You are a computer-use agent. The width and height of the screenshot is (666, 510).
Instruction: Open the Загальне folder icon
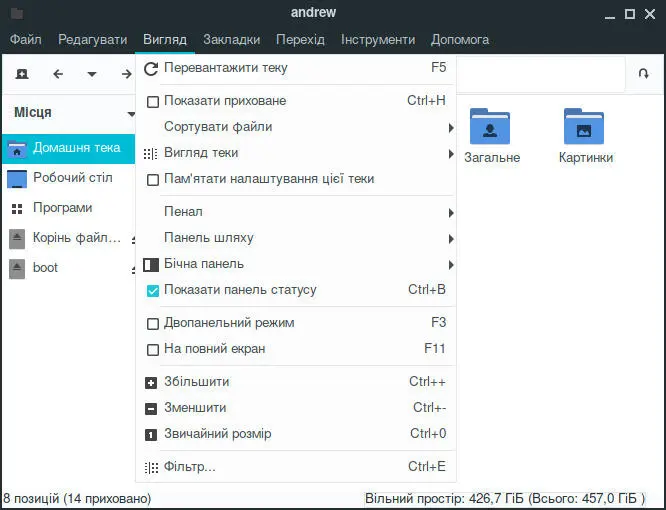coord(490,127)
